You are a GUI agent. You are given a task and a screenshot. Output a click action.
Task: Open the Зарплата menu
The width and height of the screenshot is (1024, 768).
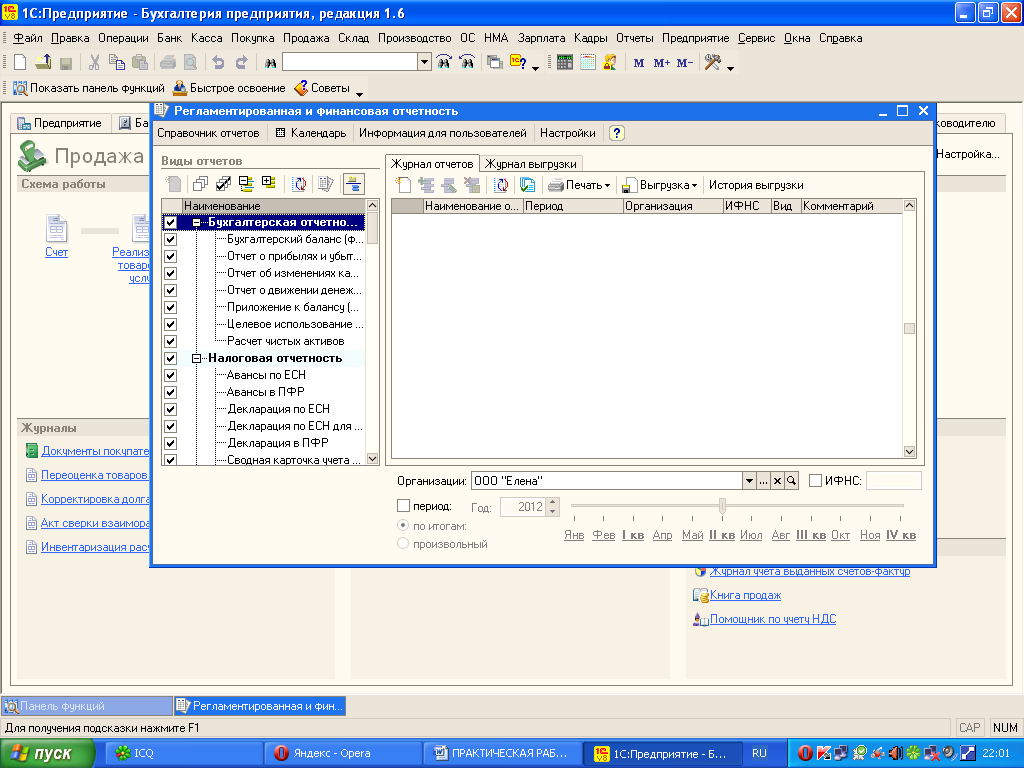541,38
